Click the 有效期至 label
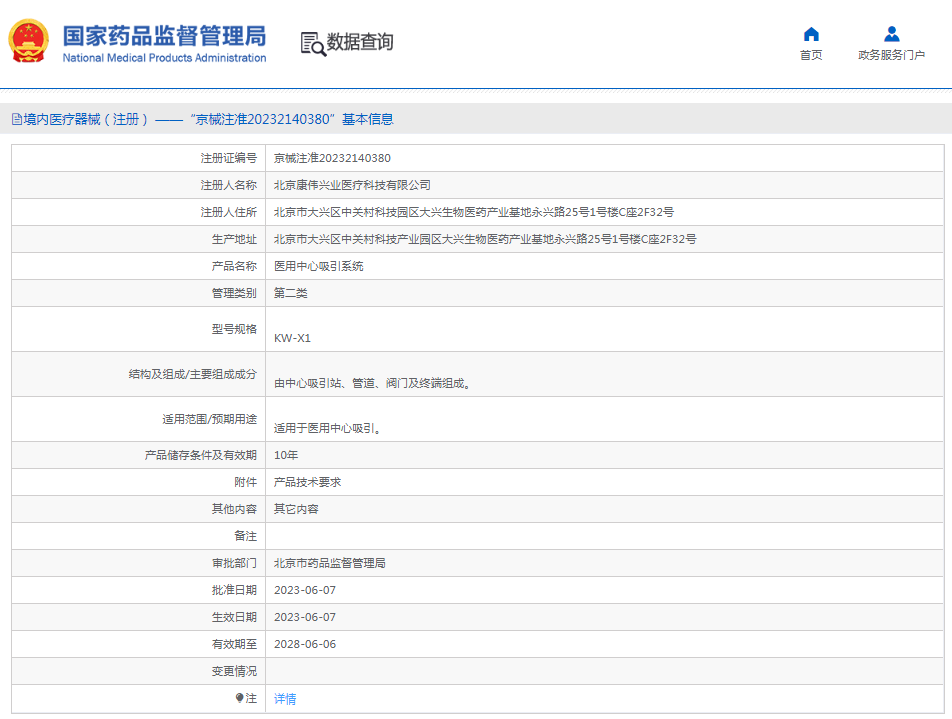 234,644
